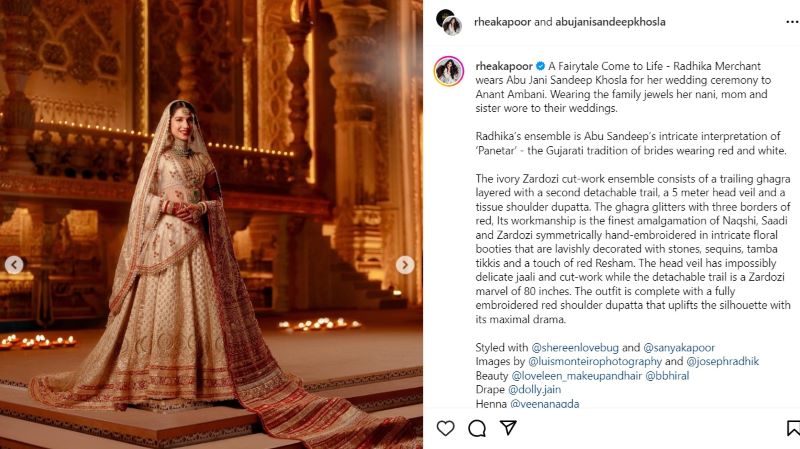This screenshot has height=449, width=800.
Task: Save the post with the bookmark icon
Action: tap(793, 428)
